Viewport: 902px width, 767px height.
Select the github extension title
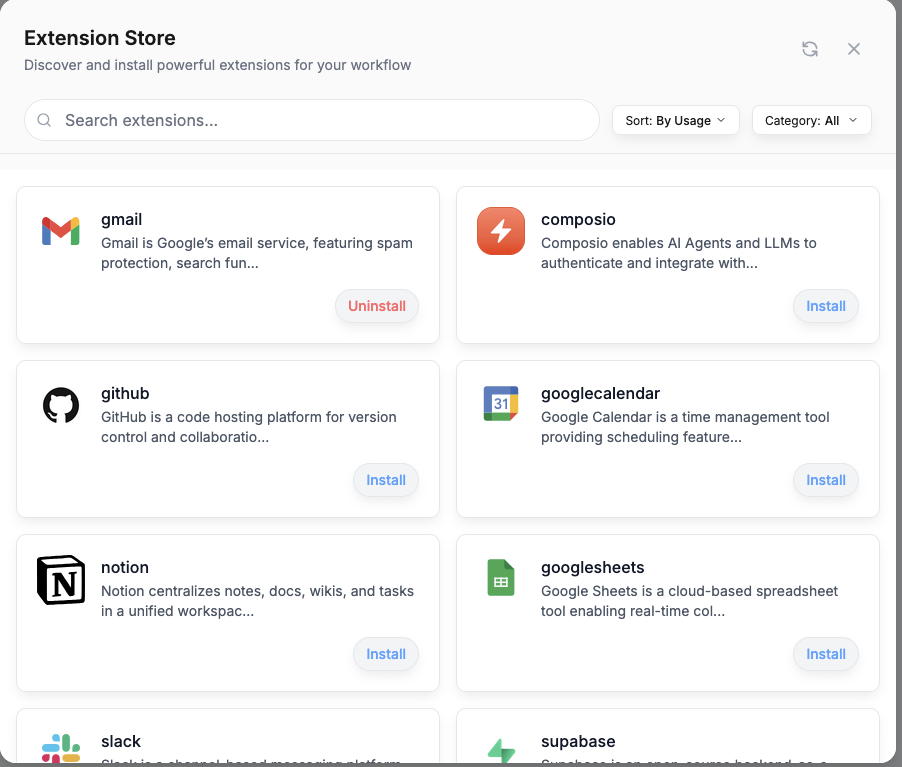(125, 394)
